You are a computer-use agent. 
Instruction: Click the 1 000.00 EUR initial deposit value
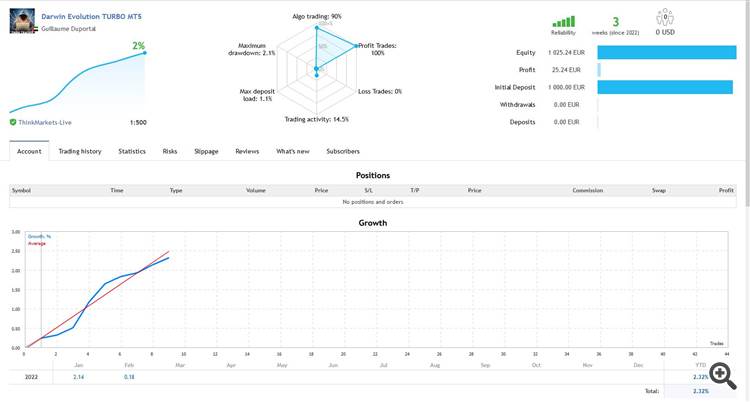tap(566, 87)
